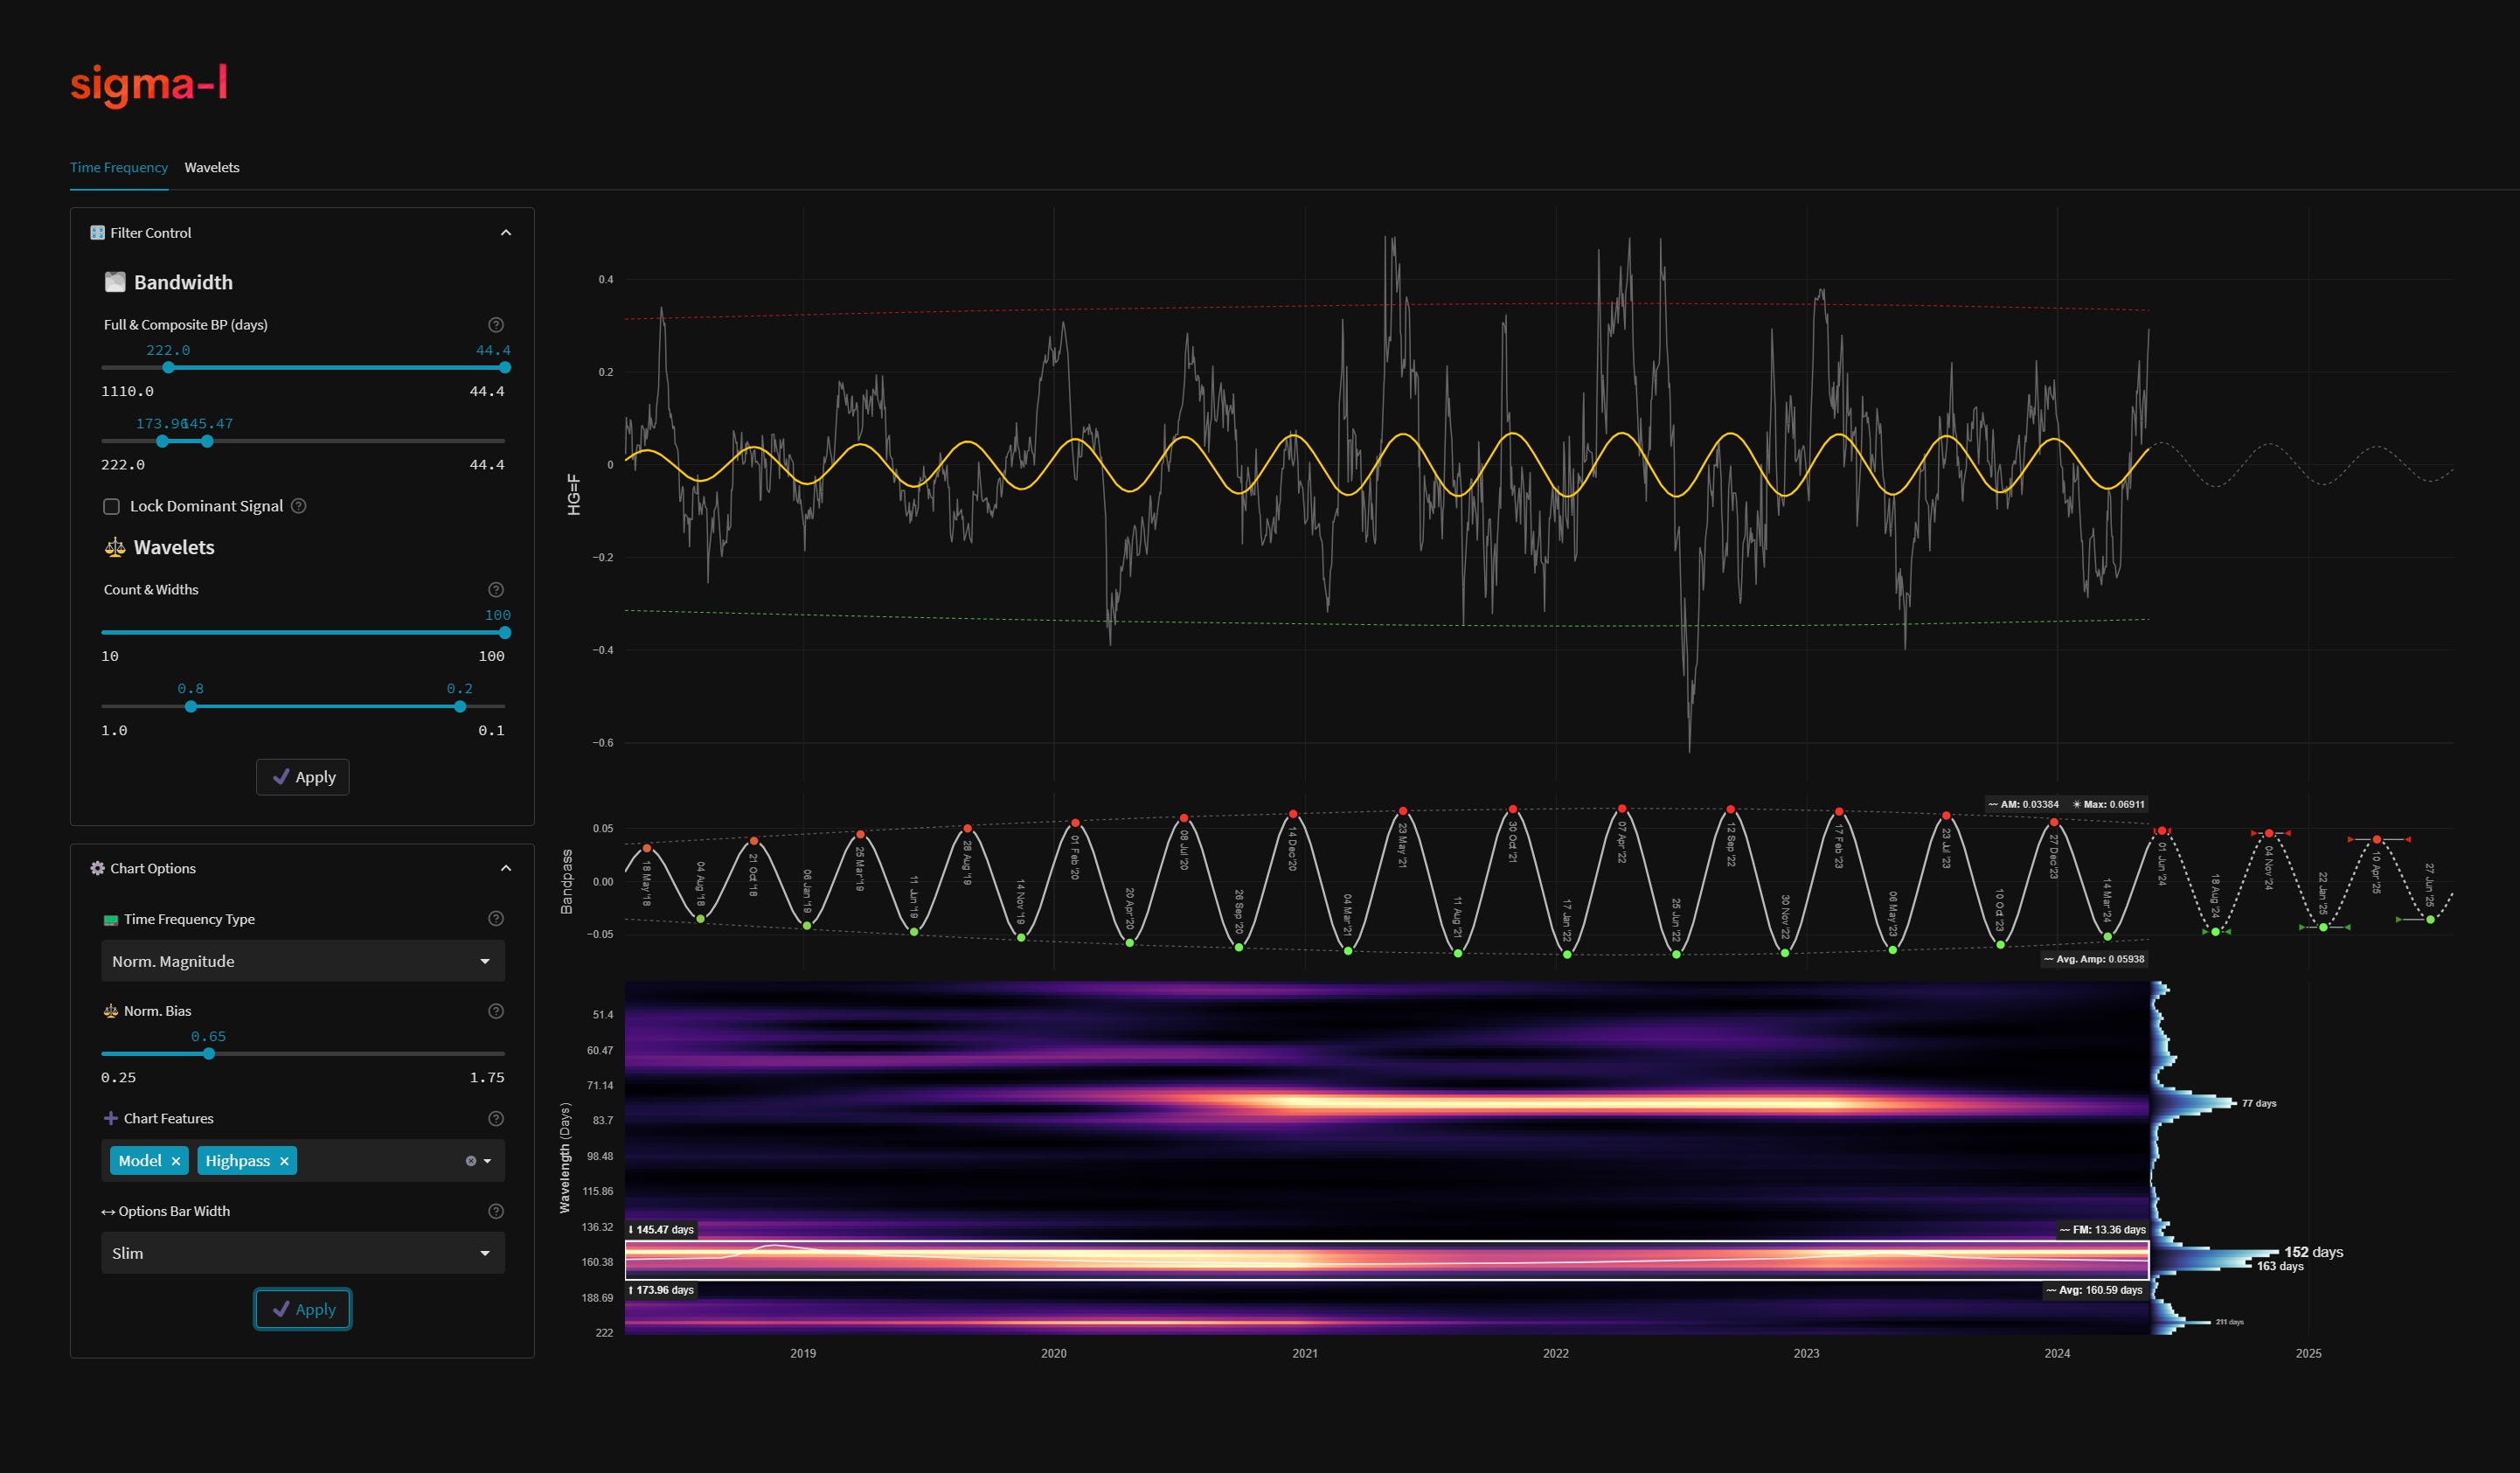Click the 44.4 right handle of Full BP slider
Viewport: 2520px width, 1473px height.
(x=505, y=368)
